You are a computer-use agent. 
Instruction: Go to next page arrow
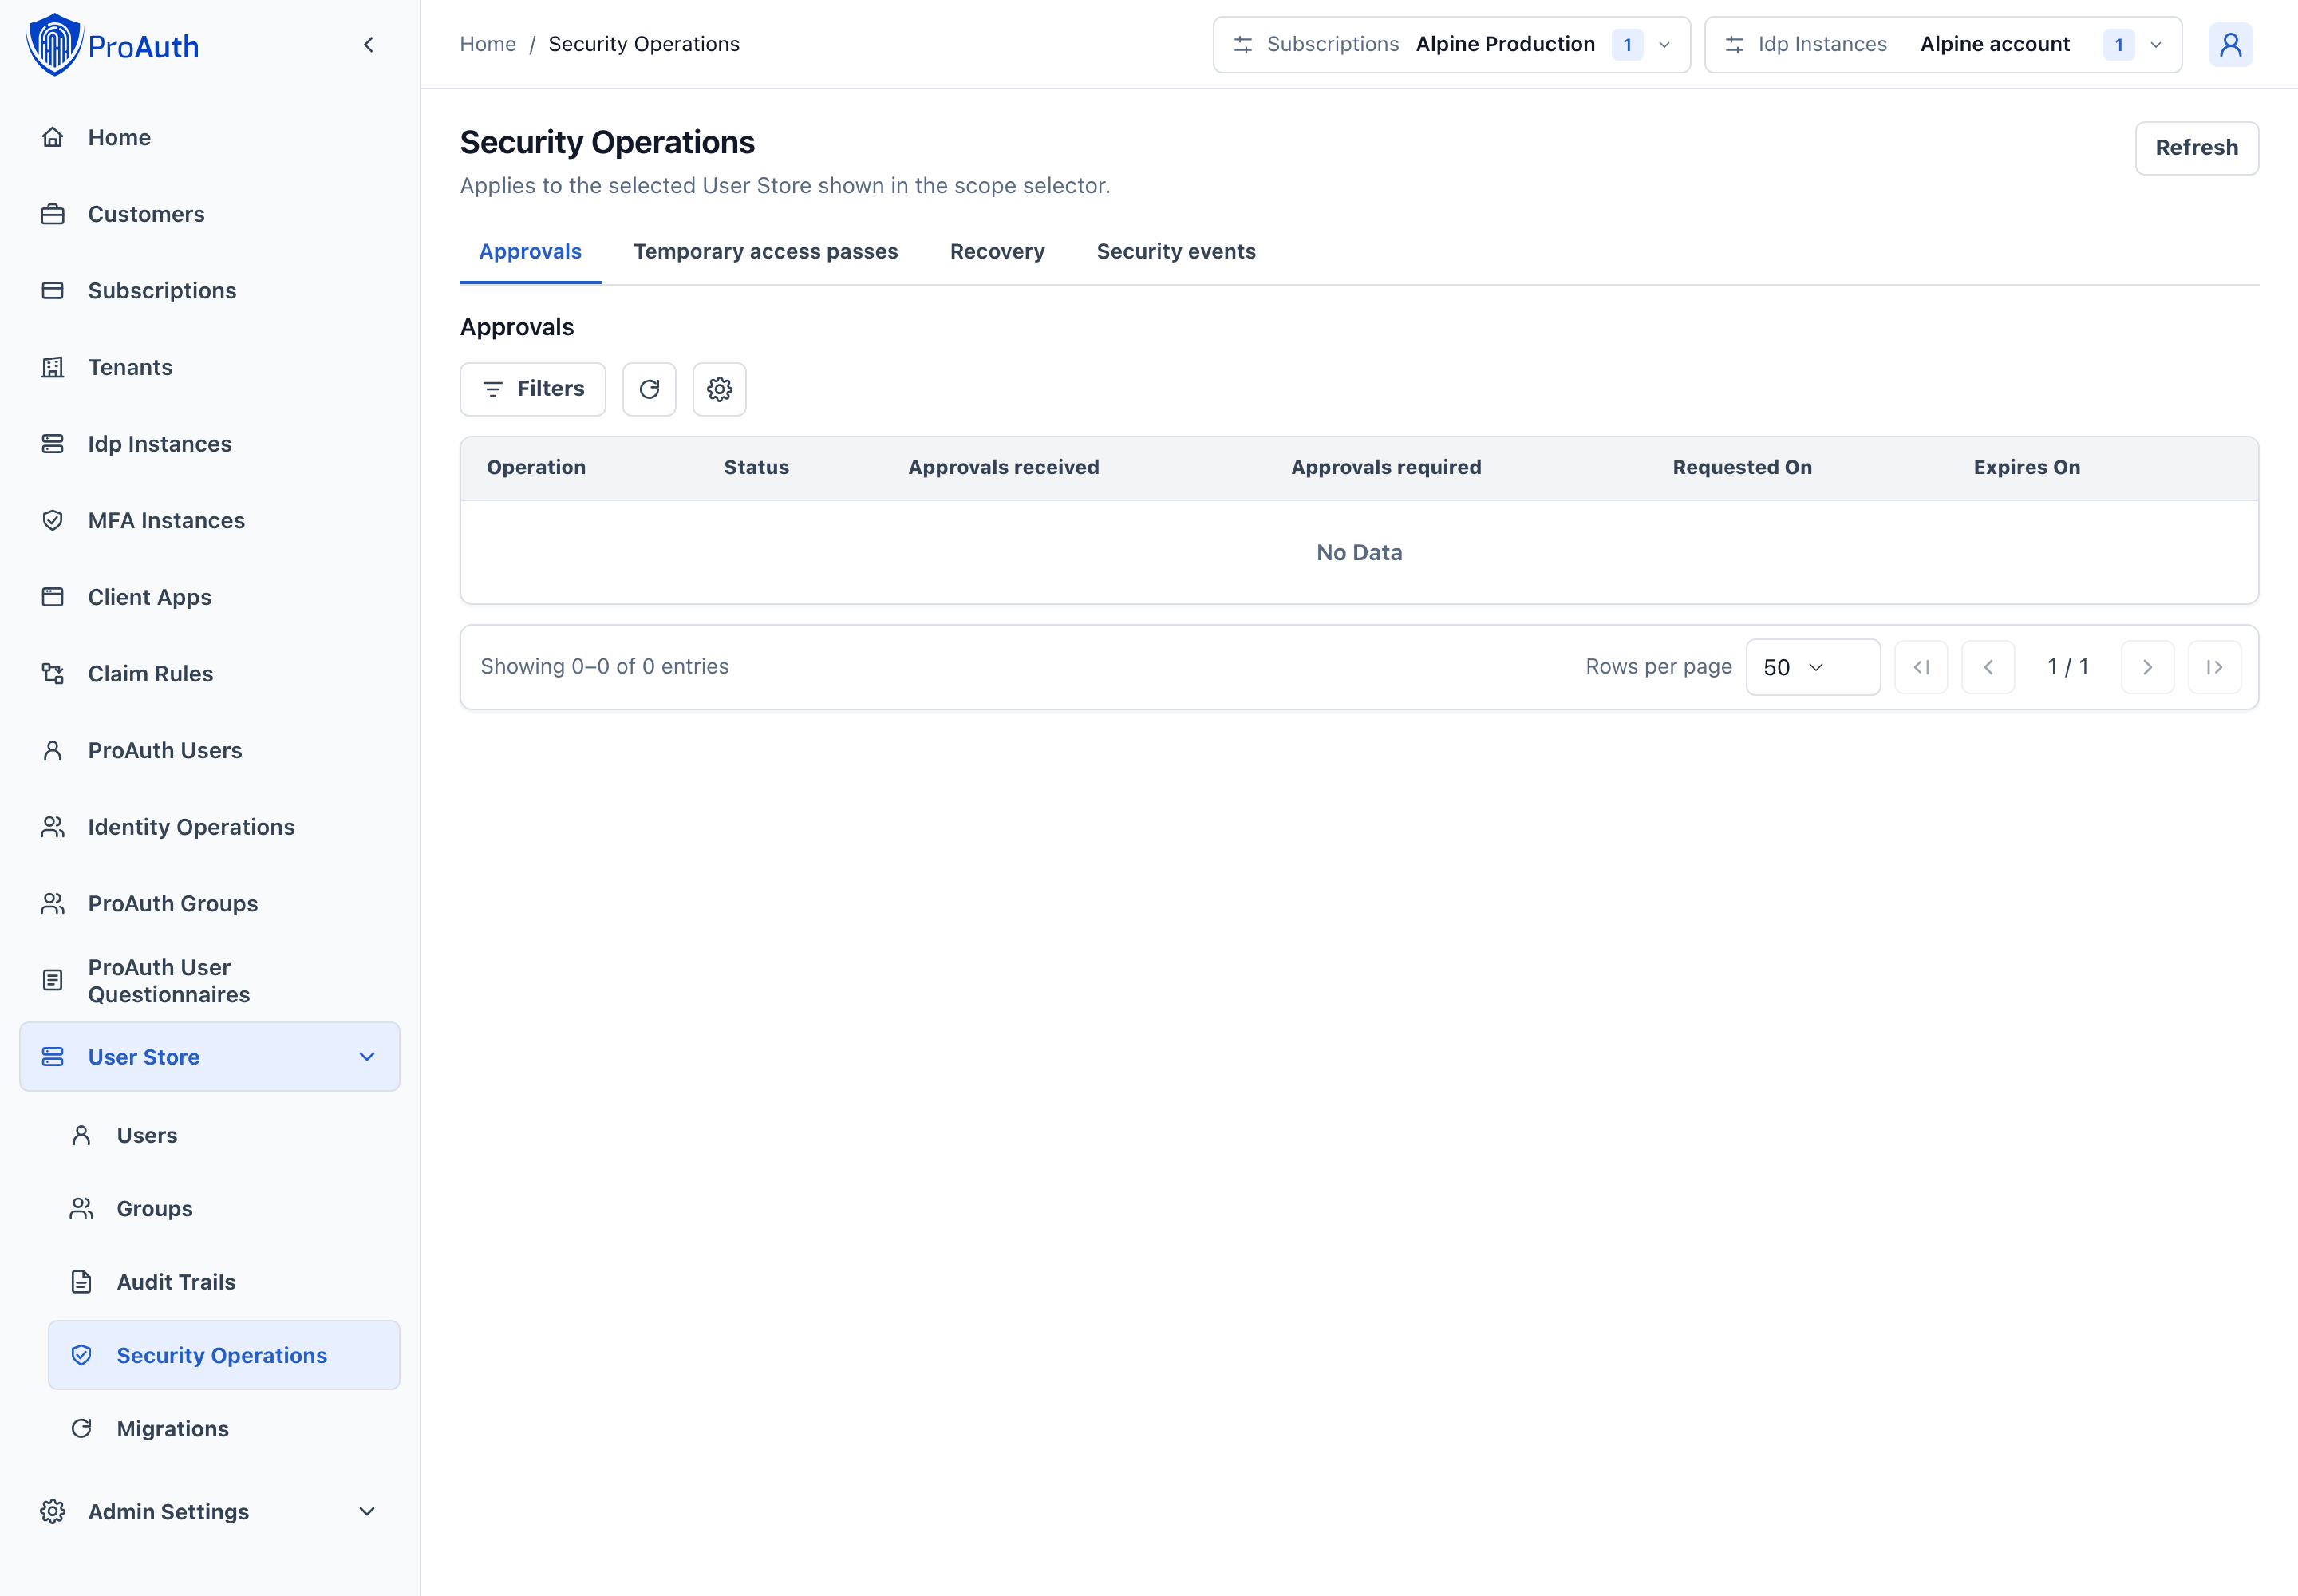click(2147, 667)
